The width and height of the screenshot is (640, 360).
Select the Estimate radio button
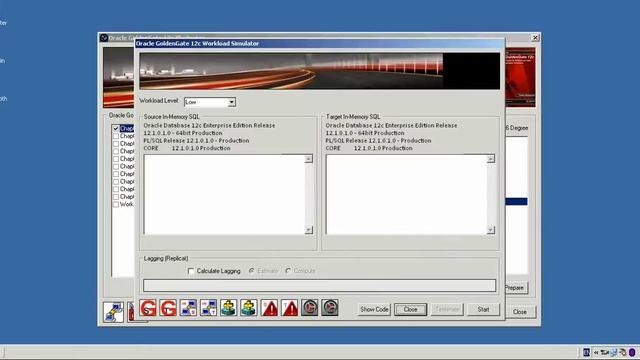(251, 271)
